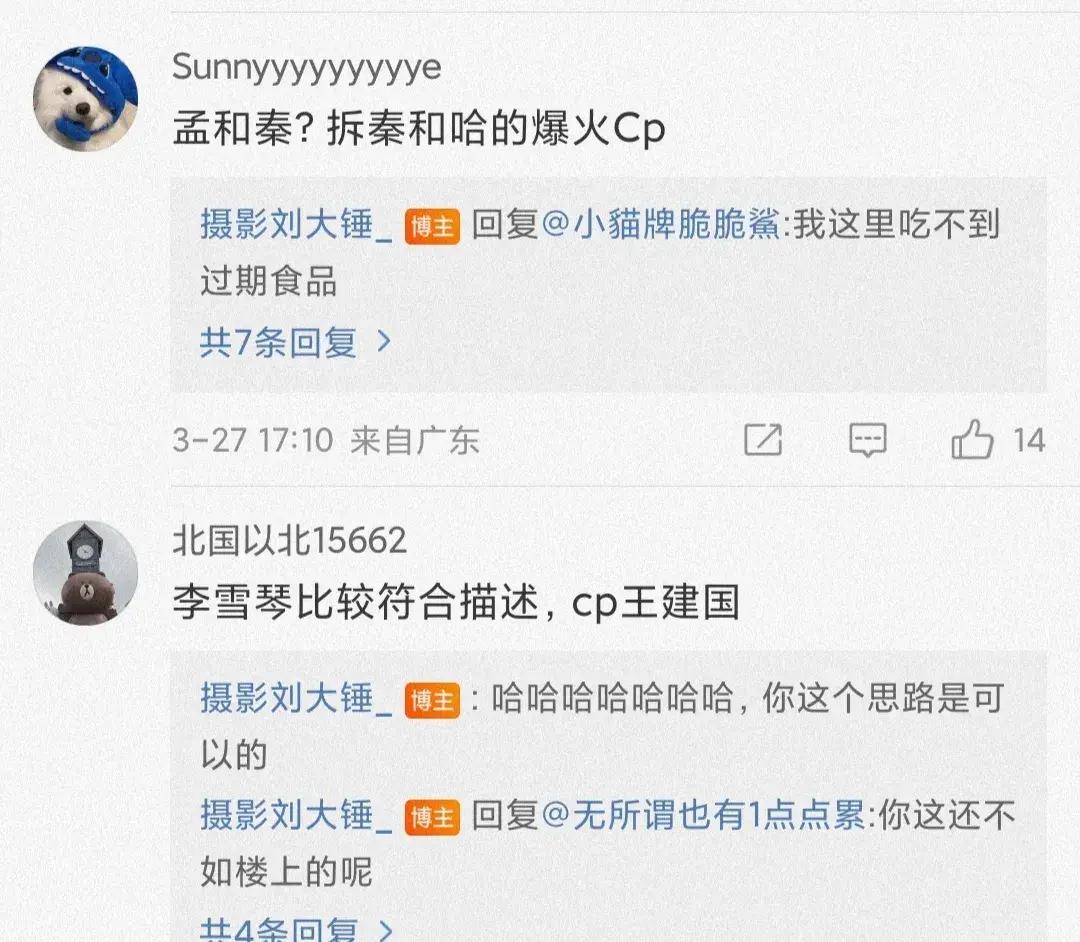Click the 博主 badge in the first reply
The image size is (1080, 942).
(x=432, y=227)
